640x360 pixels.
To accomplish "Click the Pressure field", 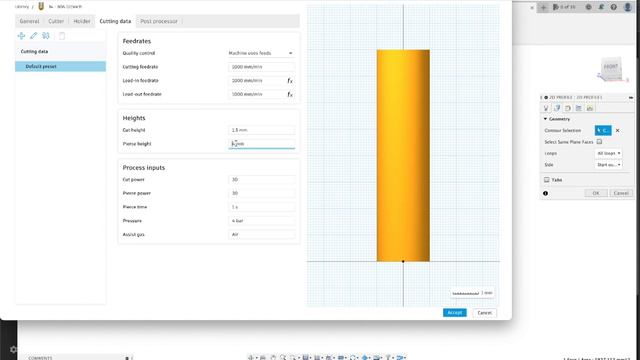I will click(261, 221).
